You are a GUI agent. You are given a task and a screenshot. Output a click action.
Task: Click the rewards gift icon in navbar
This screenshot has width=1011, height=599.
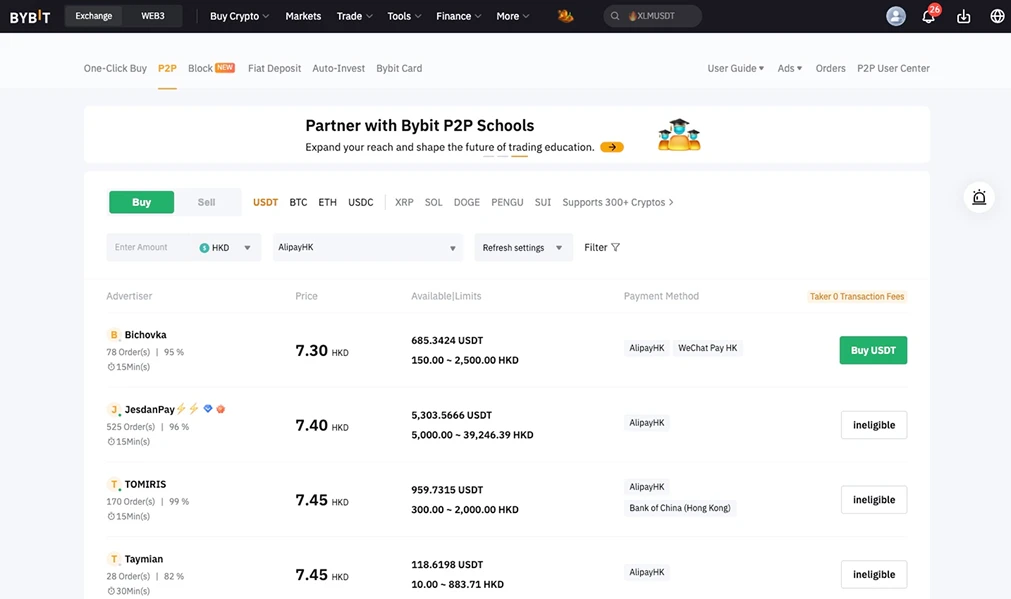click(565, 16)
